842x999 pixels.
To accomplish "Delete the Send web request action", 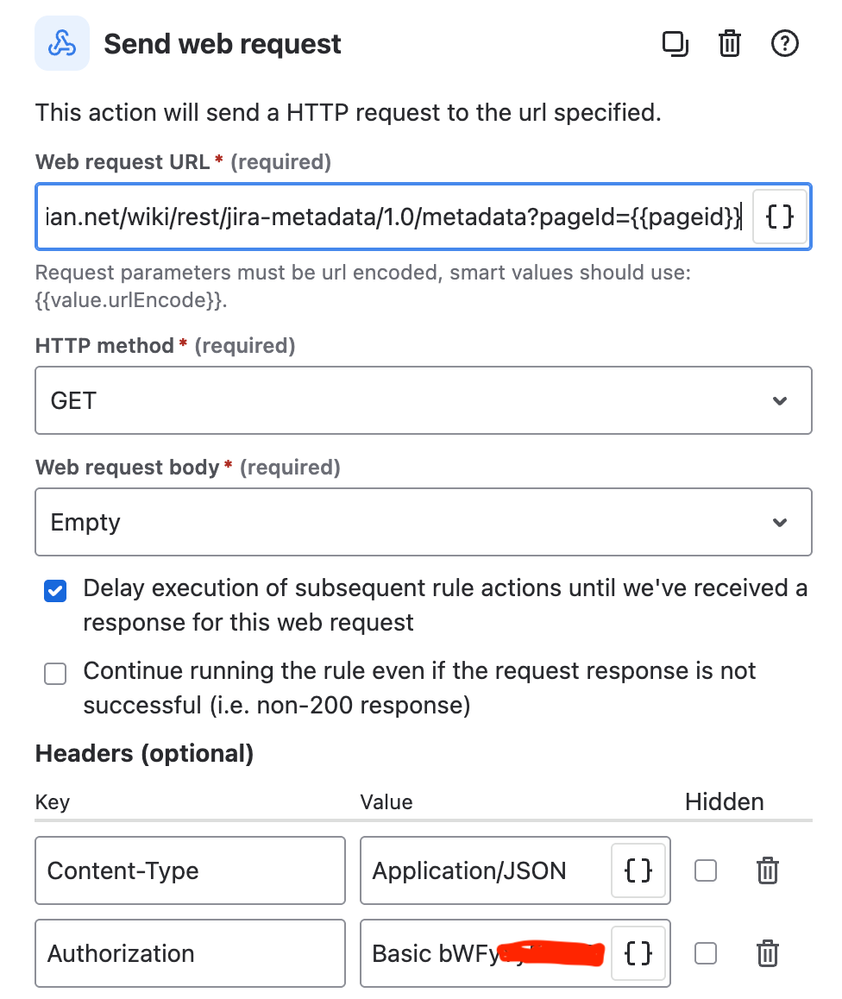I will click(x=729, y=43).
